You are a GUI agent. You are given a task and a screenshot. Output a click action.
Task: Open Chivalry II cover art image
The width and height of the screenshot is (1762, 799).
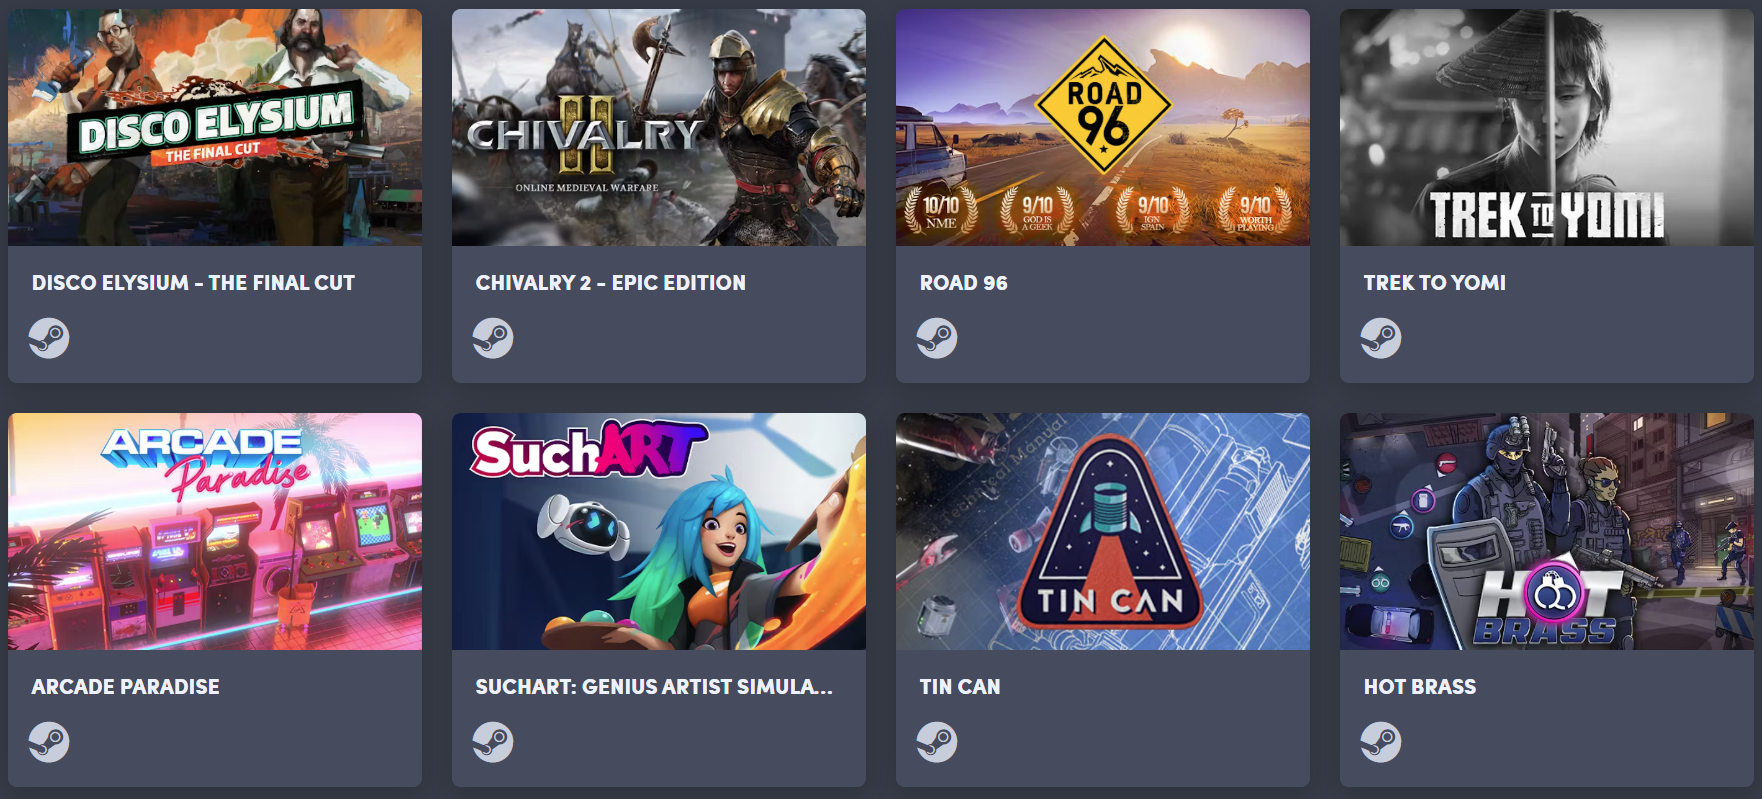click(x=659, y=127)
